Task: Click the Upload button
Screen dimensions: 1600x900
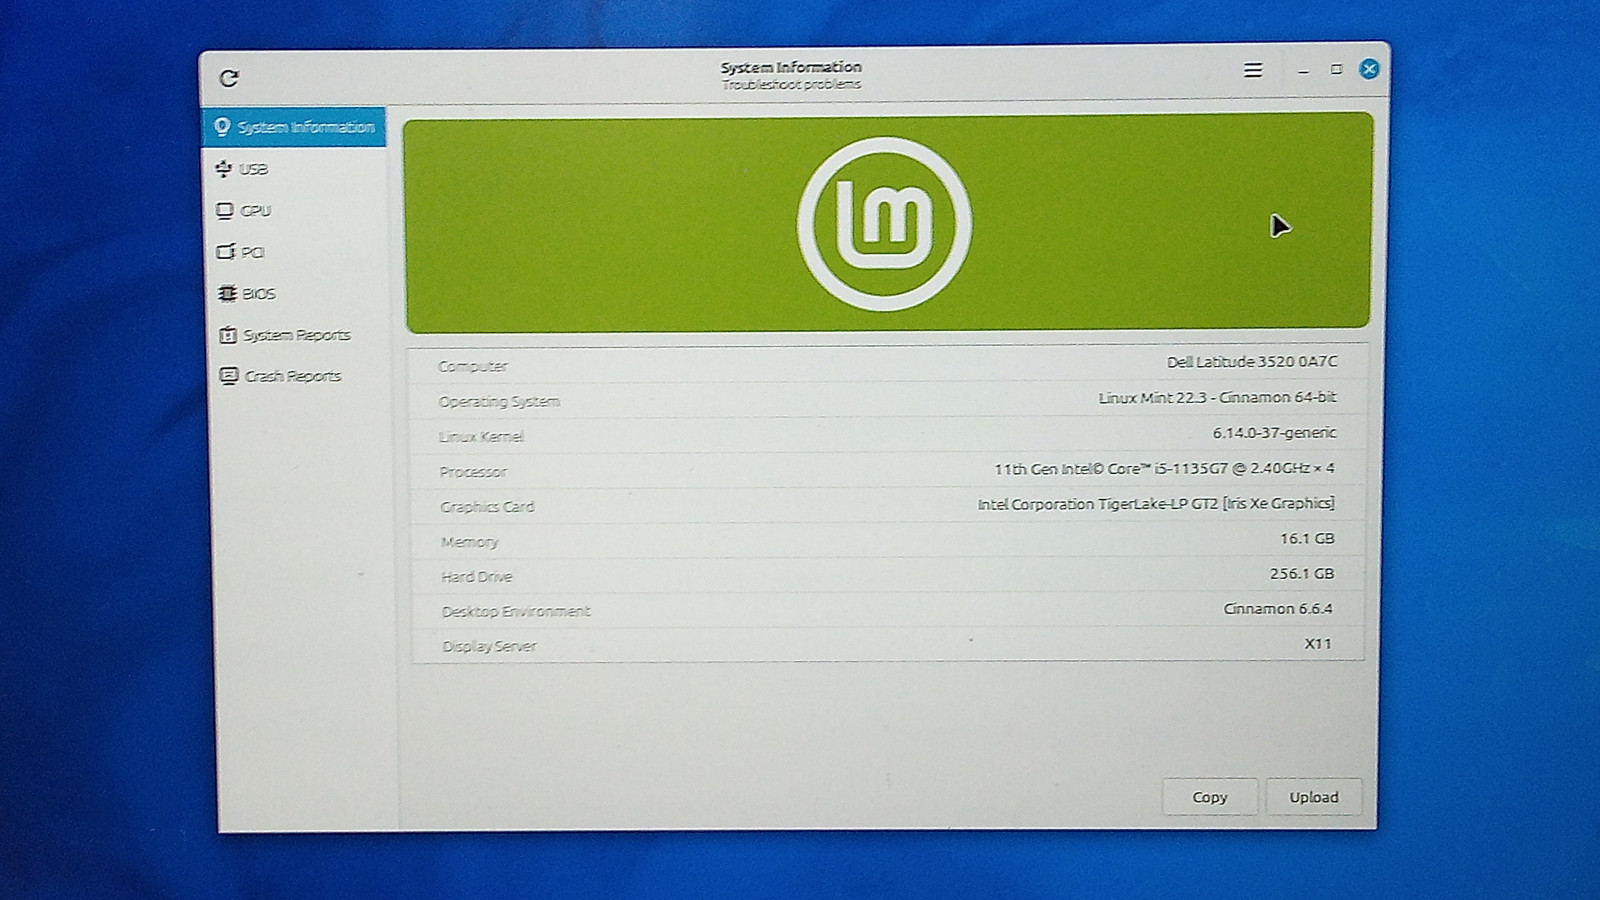Action: (1313, 797)
